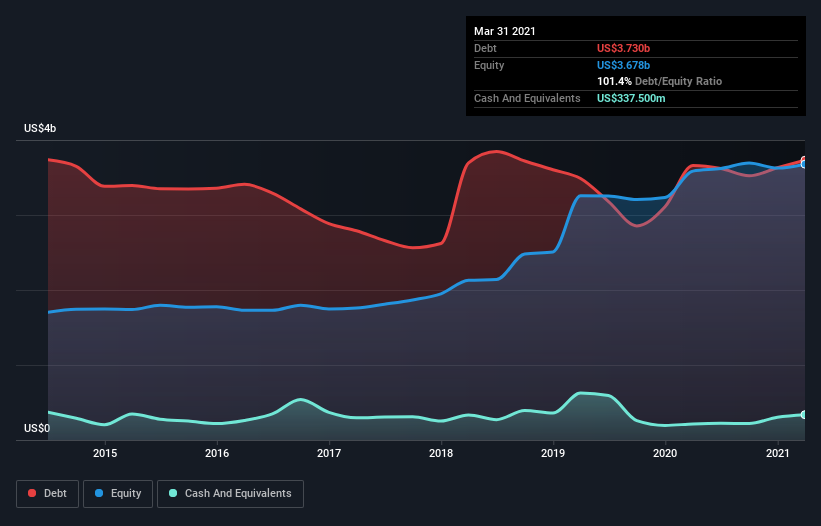Toggle Cash And Equivalents legend button
Viewport: 821px width, 526px height.
[230, 494]
